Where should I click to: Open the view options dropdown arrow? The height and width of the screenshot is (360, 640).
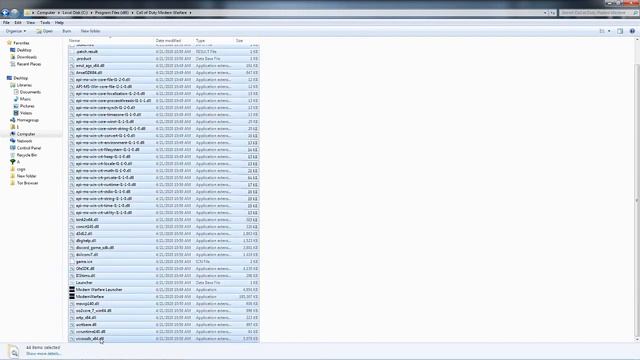[609, 31]
